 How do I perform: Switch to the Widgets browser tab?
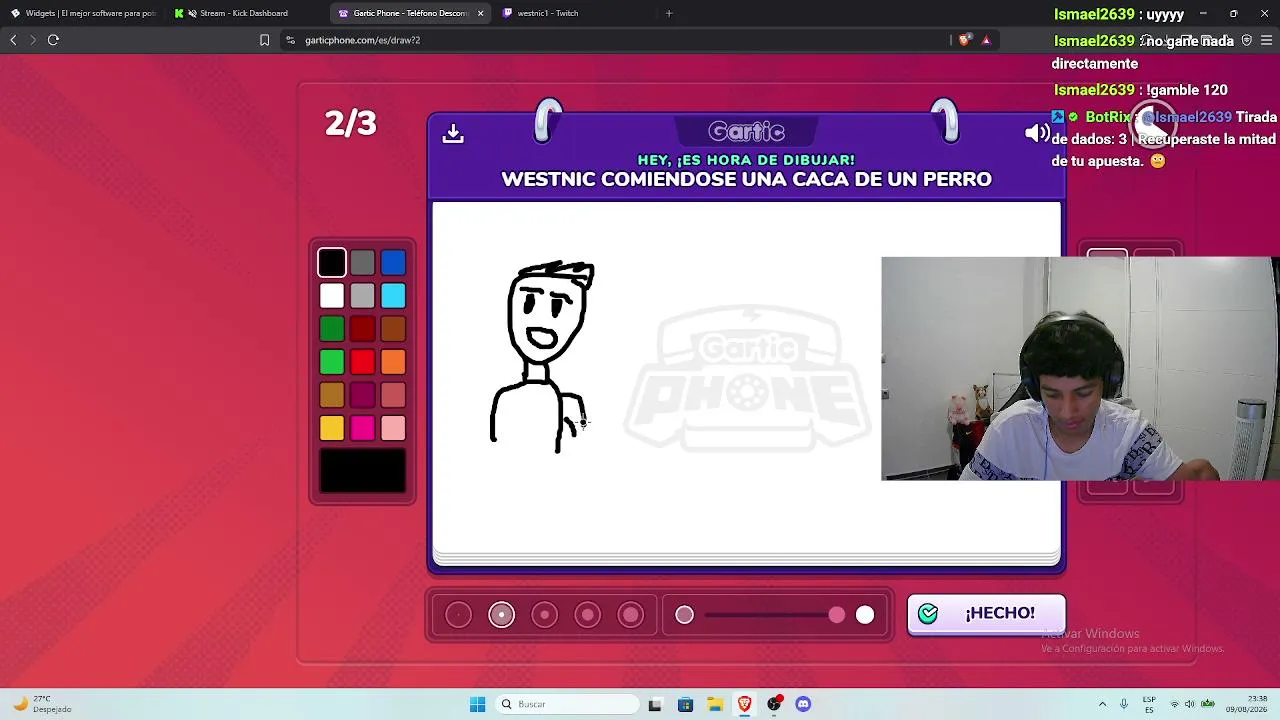coord(83,13)
